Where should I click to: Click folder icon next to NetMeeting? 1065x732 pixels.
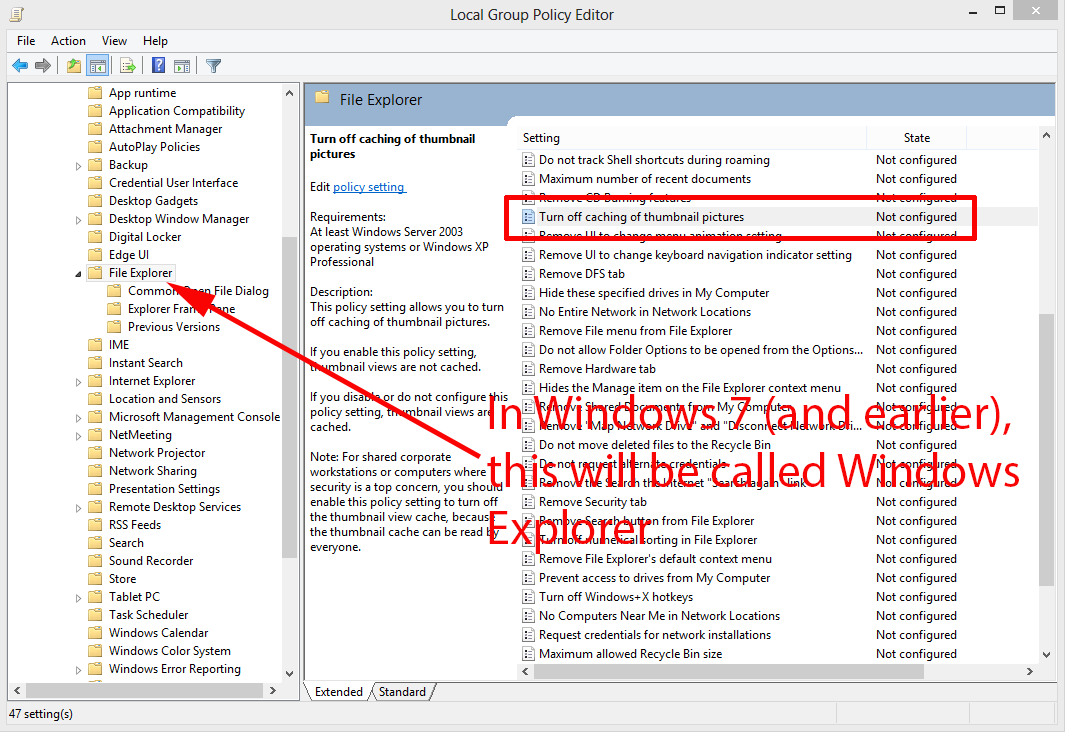(x=95, y=435)
